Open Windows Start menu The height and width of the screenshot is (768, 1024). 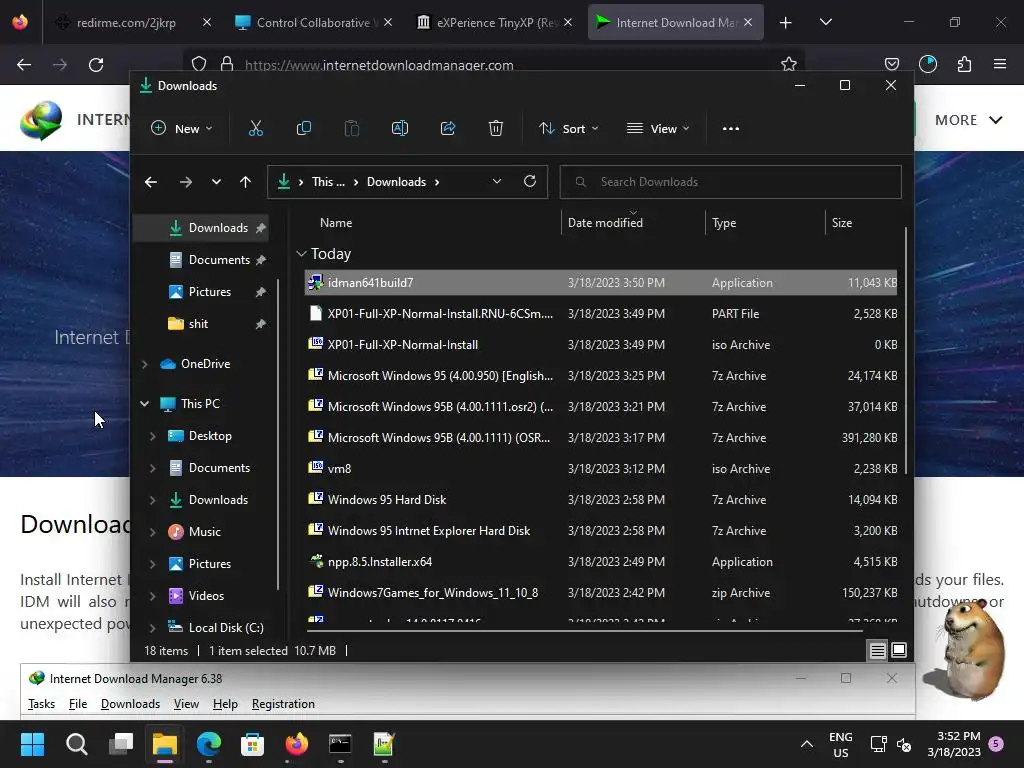(32, 744)
